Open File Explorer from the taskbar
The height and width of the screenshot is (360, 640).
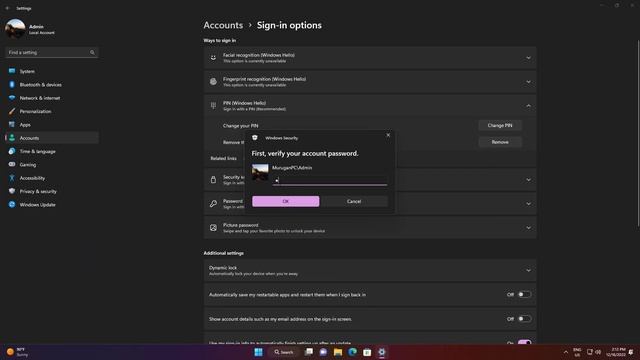(x=338, y=352)
